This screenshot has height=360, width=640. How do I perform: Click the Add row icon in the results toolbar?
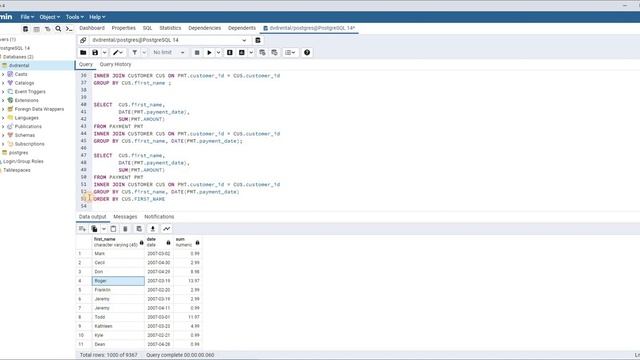(x=82, y=229)
